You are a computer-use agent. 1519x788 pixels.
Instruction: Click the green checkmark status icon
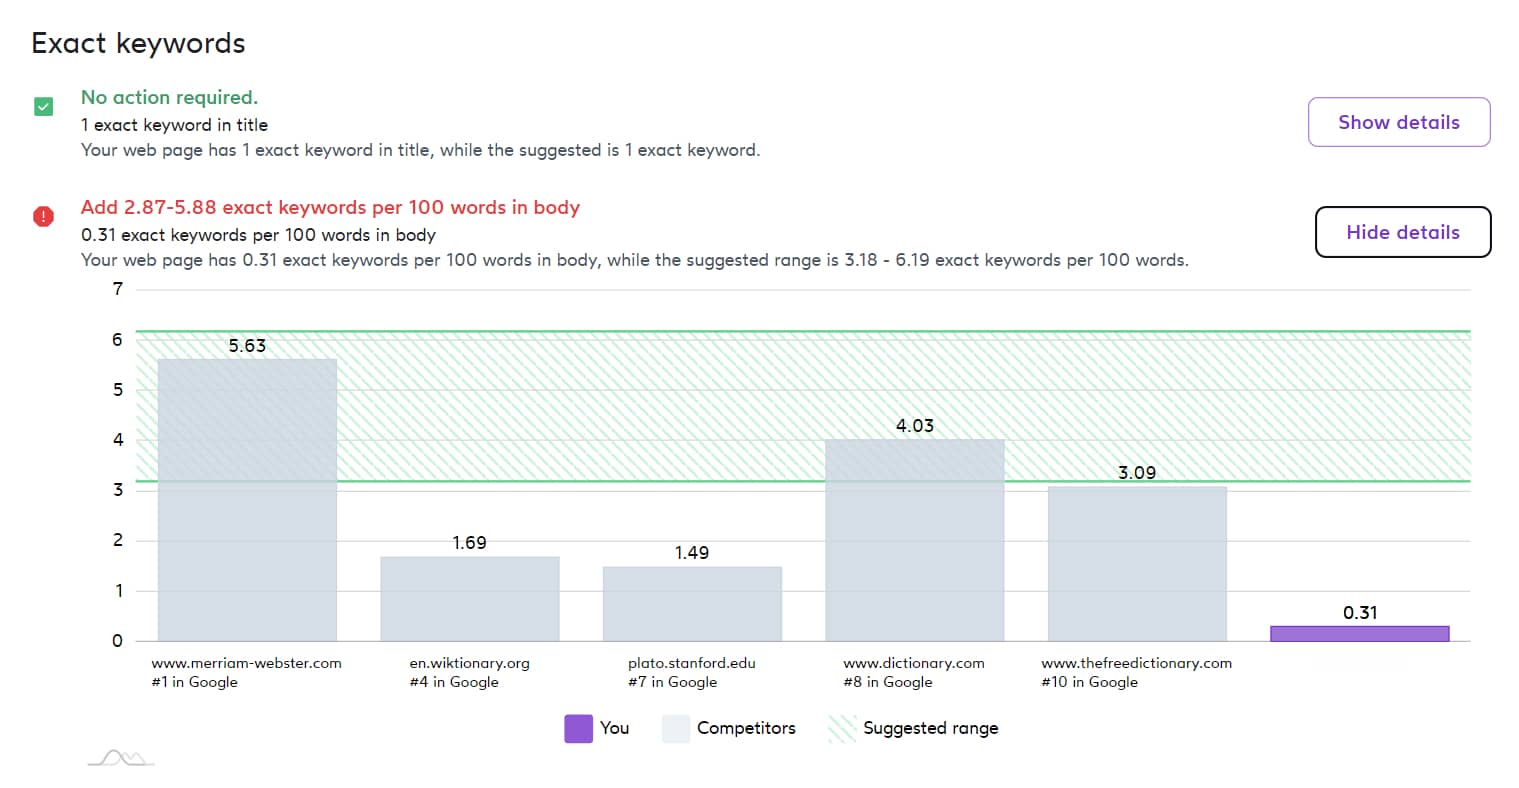tap(43, 107)
